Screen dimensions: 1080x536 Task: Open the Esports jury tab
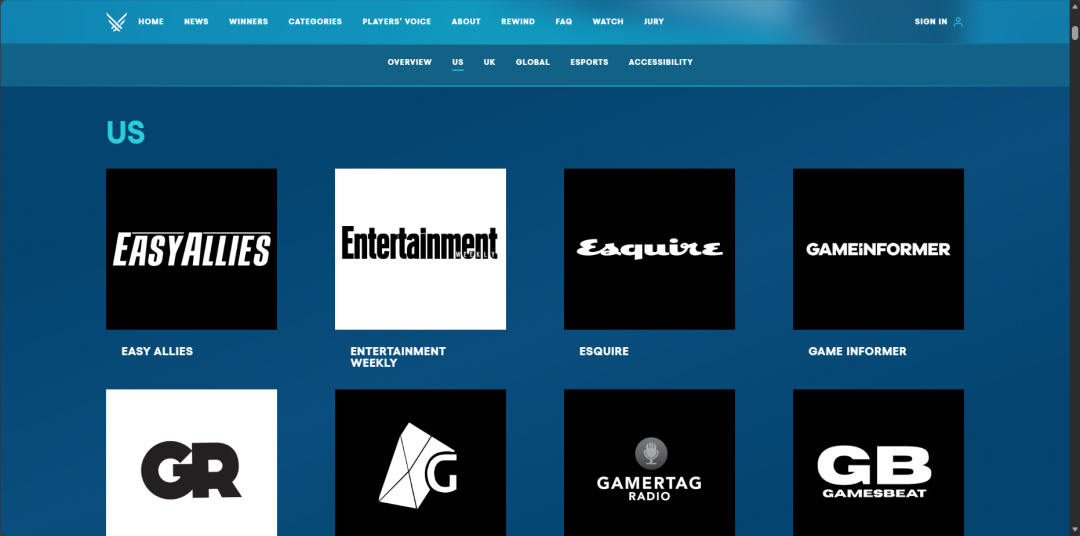click(x=589, y=62)
